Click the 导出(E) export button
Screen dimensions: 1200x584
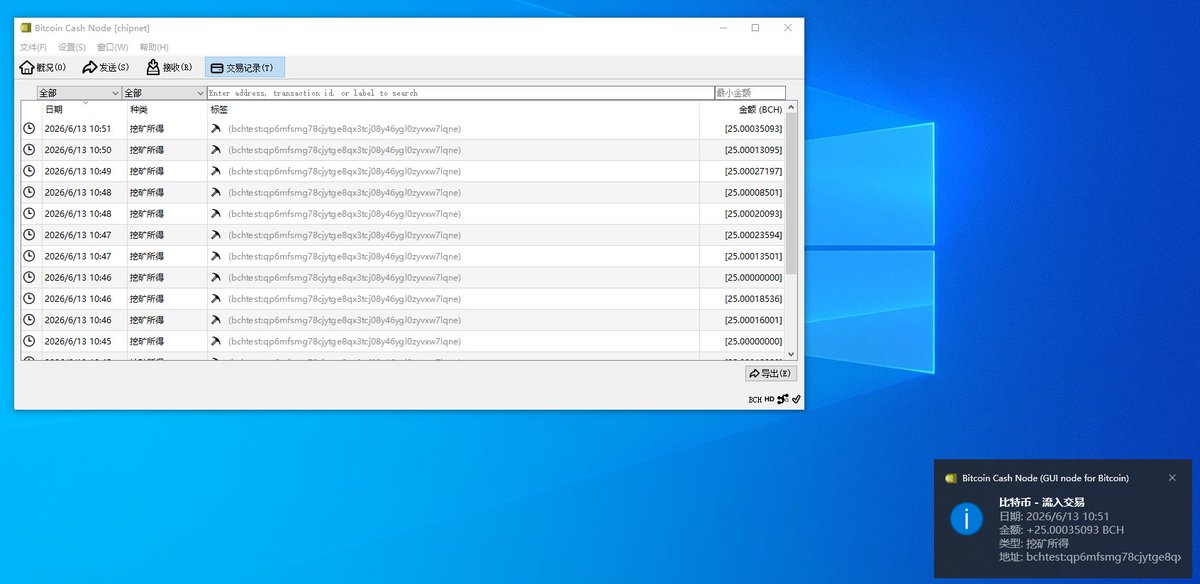(771, 373)
